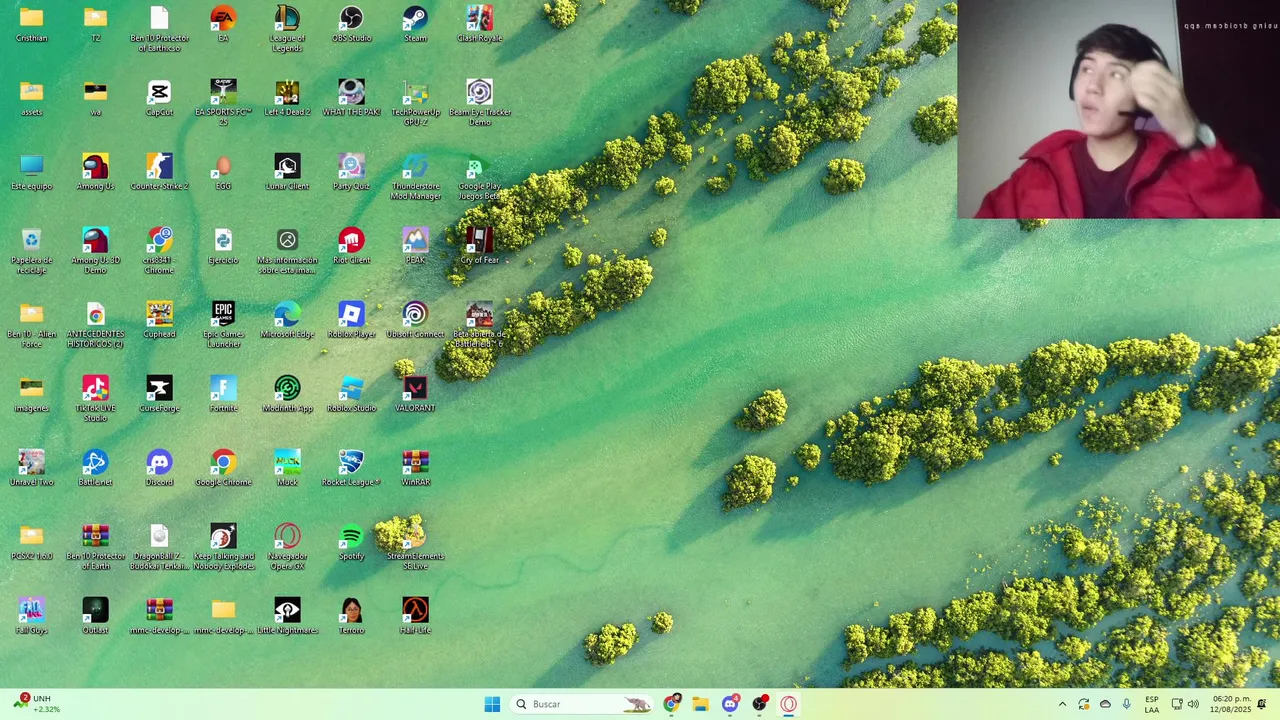Screen dimensions: 1280x720
Task: Select StreamElements SE.Live icon
Action: coord(415,547)
